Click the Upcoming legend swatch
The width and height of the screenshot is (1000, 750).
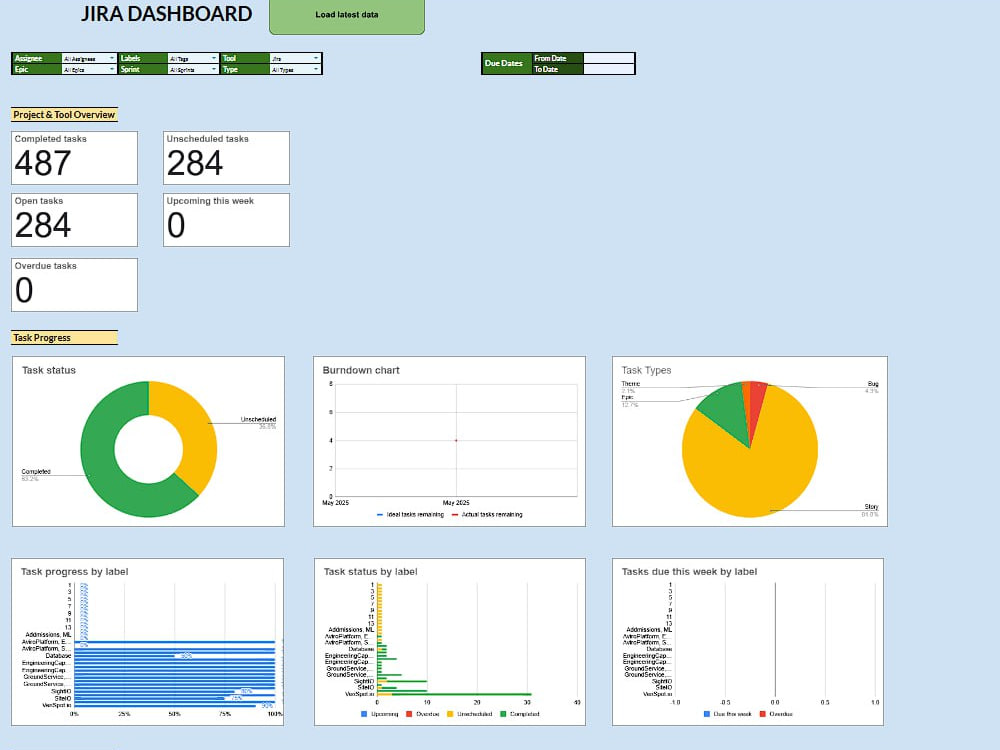click(364, 714)
